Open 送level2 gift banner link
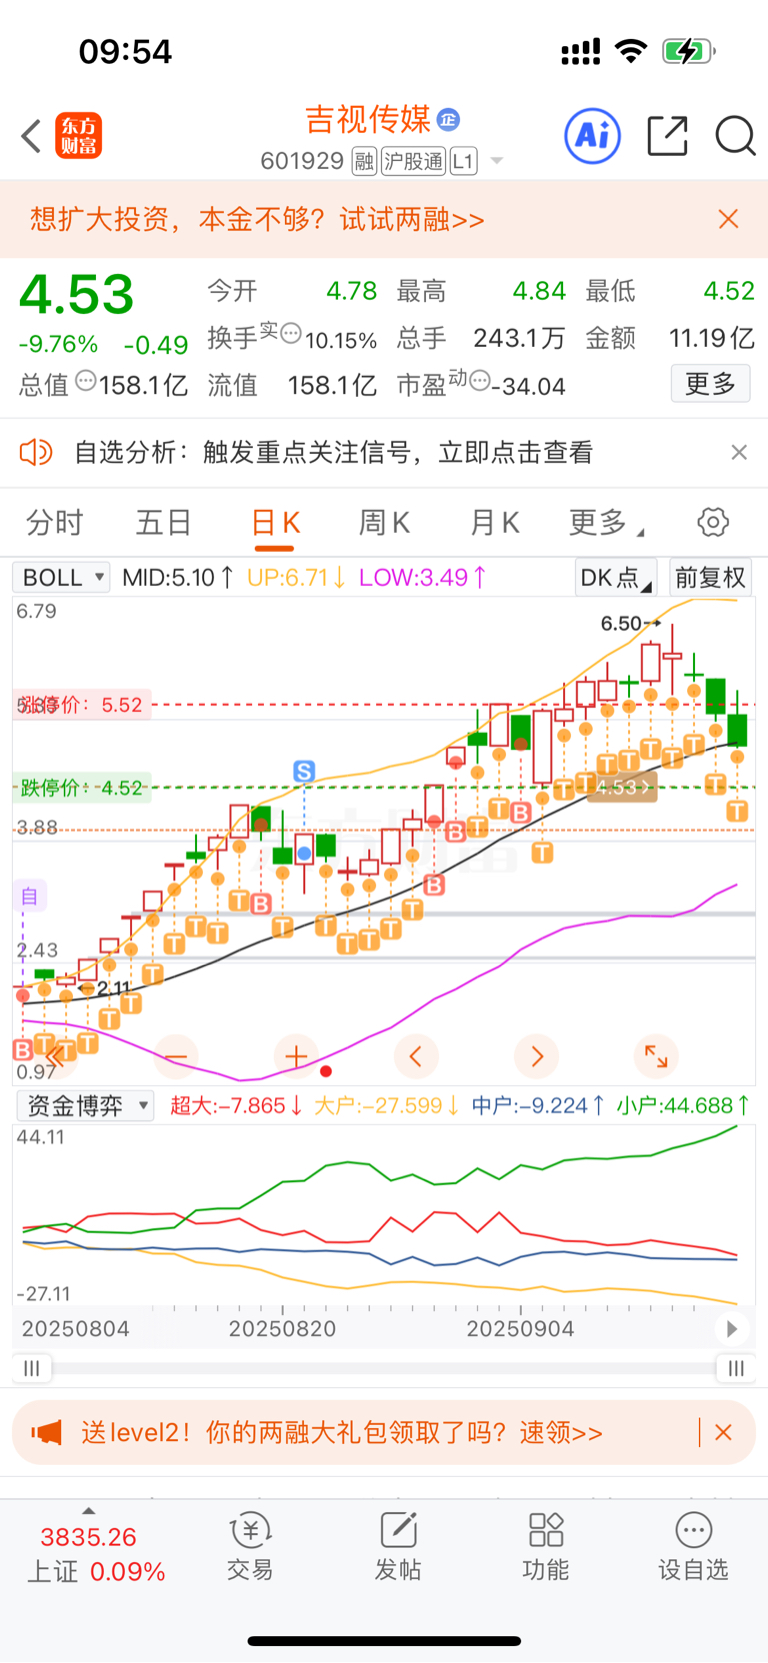The height and width of the screenshot is (1663, 768). [x=342, y=1433]
